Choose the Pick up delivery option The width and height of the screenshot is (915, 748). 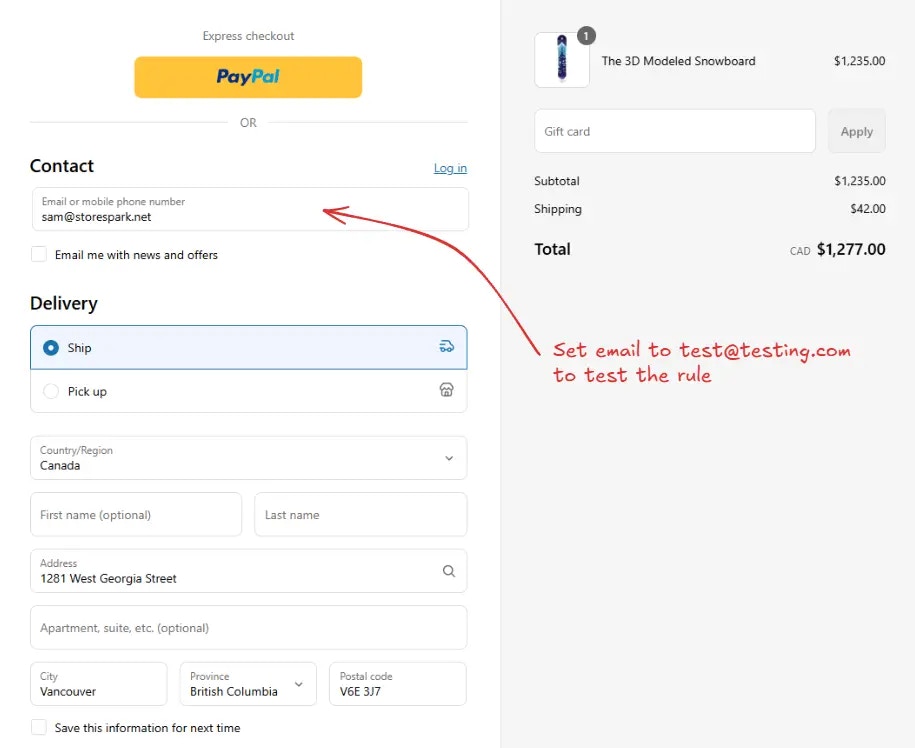[249, 391]
